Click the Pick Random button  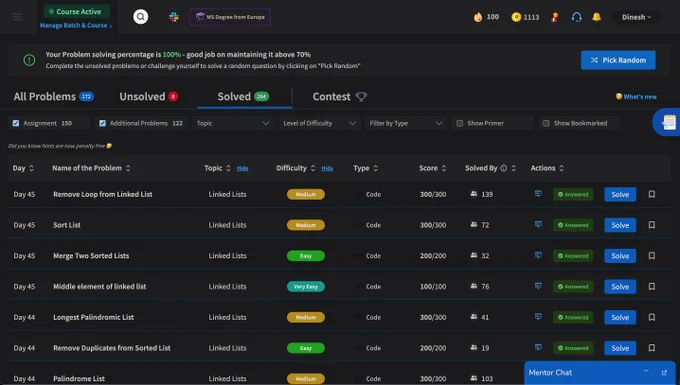click(618, 60)
